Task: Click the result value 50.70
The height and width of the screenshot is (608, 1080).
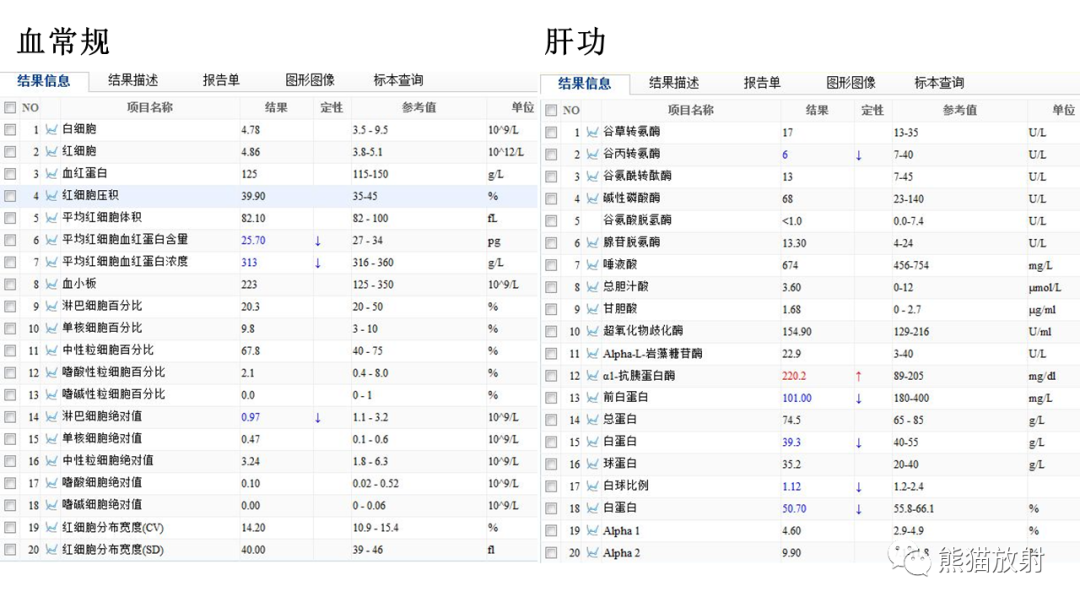Action: pyautogui.click(x=793, y=509)
